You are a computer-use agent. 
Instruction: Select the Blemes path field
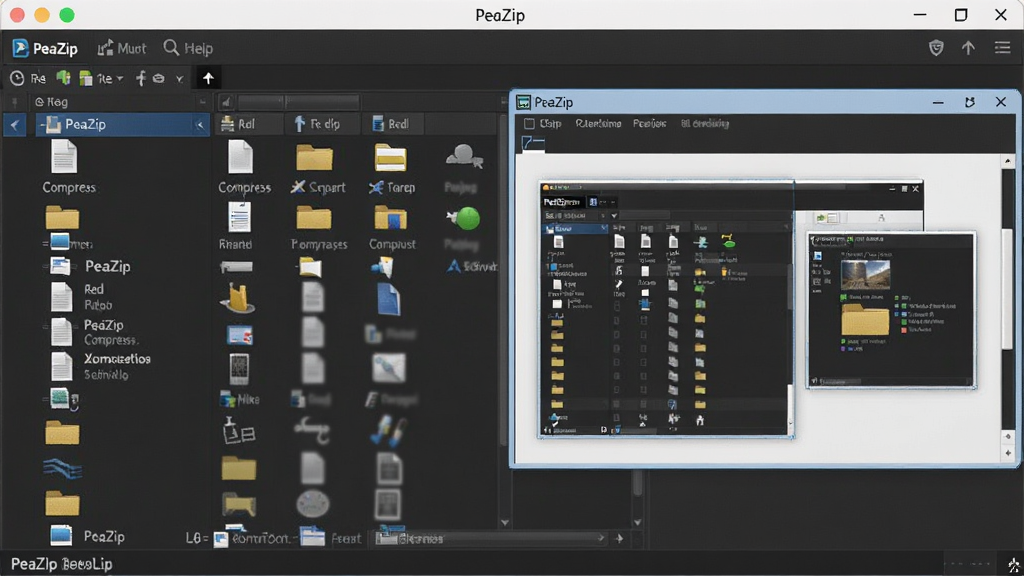click(490, 539)
